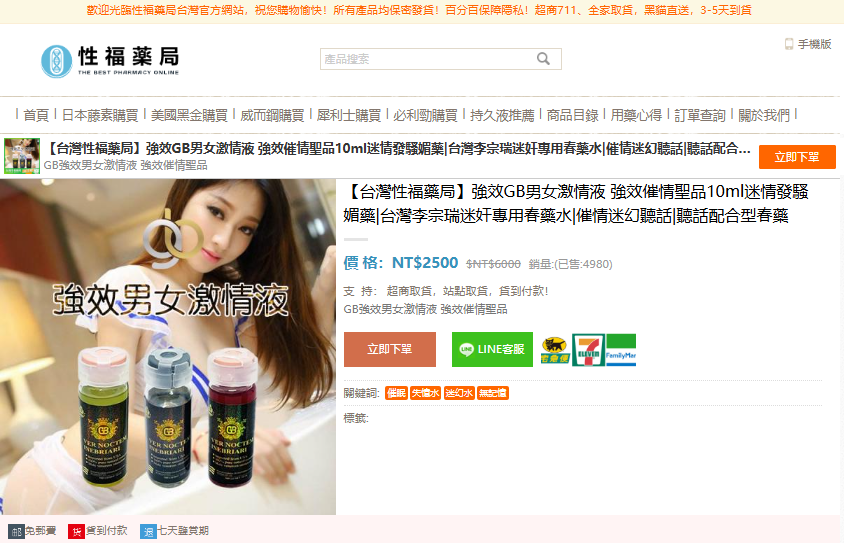The width and height of the screenshot is (844, 543).
Task: Open the 關於我們 about us page
Action: click(764, 115)
